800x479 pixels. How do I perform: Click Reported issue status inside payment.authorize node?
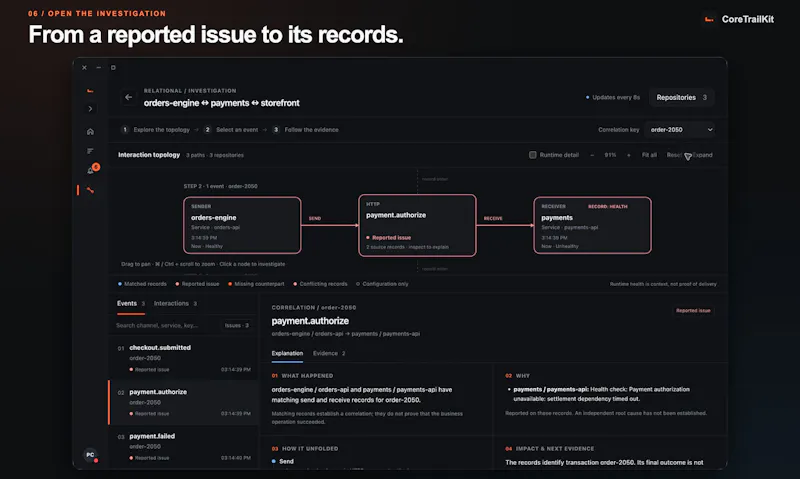(x=388, y=238)
